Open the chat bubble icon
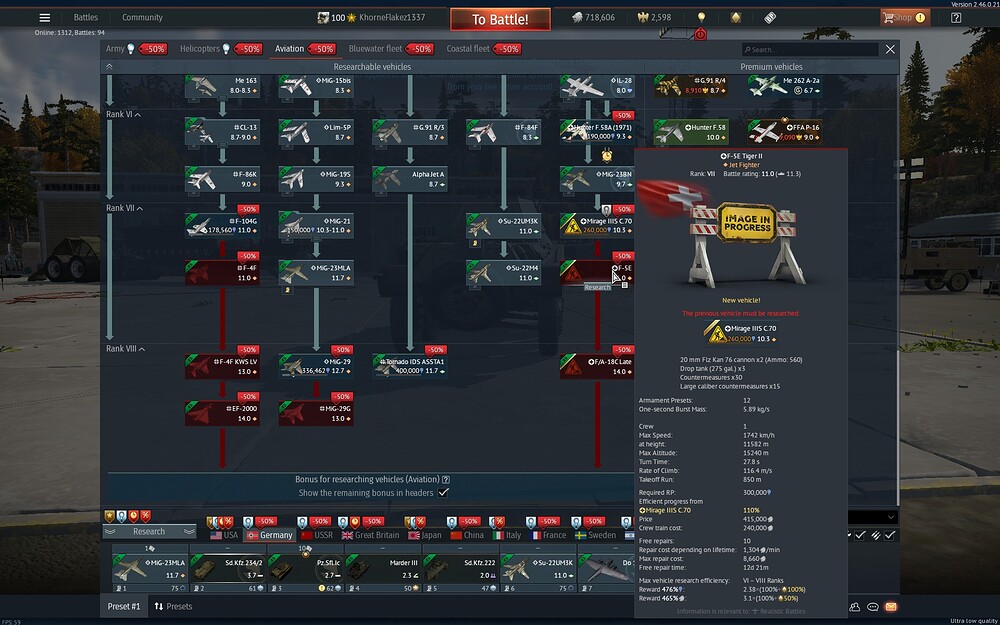The image size is (1000, 625). point(872,607)
